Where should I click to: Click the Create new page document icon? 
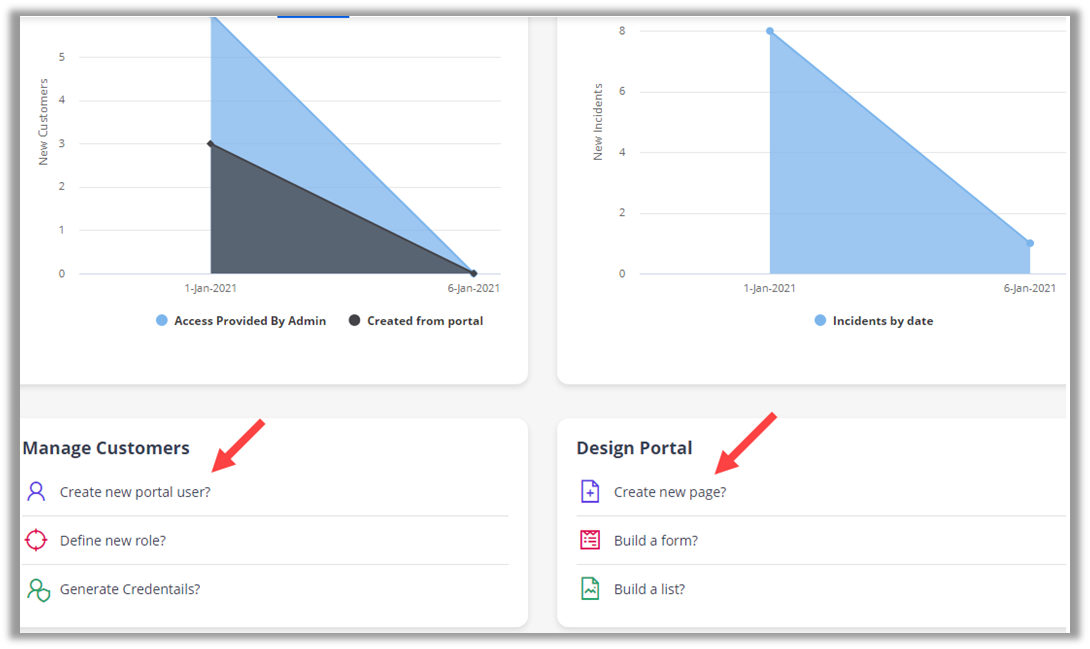(590, 491)
